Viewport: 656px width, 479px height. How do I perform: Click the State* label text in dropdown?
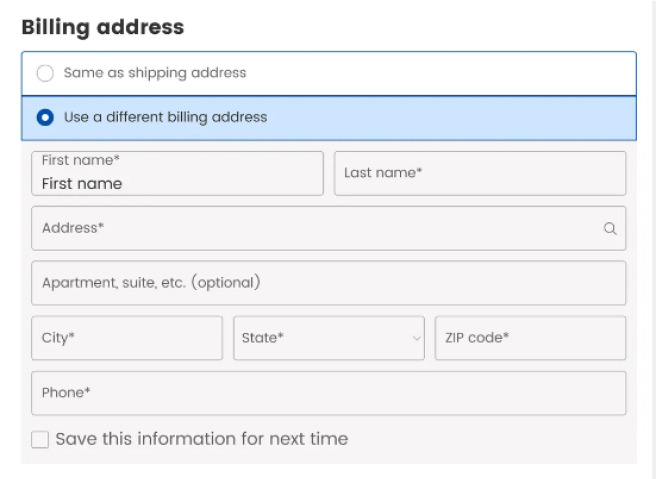tap(263, 338)
